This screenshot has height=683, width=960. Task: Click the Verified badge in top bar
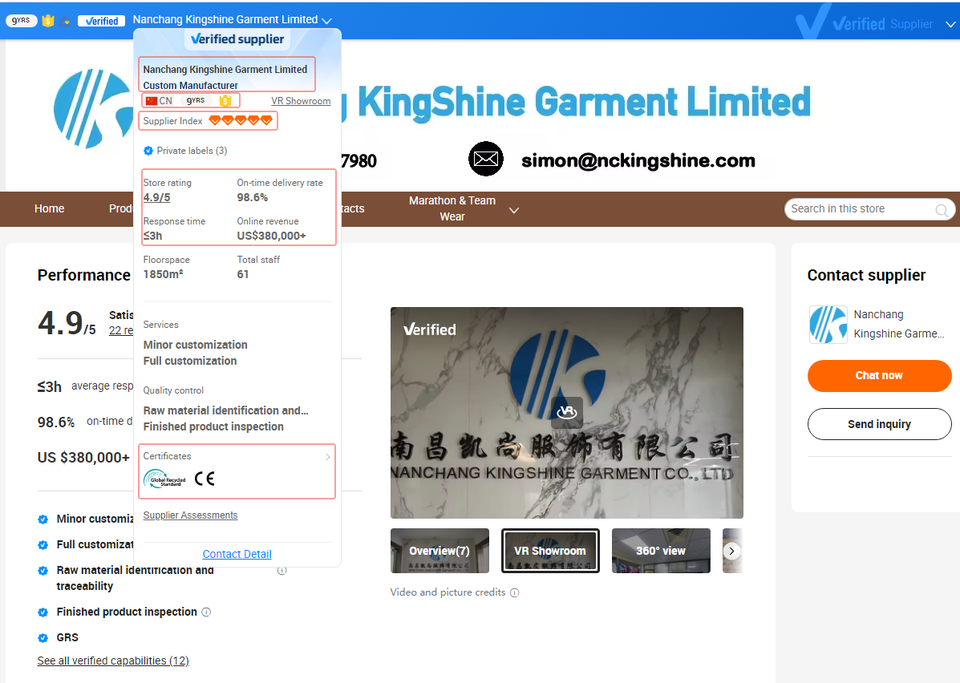coord(102,21)
